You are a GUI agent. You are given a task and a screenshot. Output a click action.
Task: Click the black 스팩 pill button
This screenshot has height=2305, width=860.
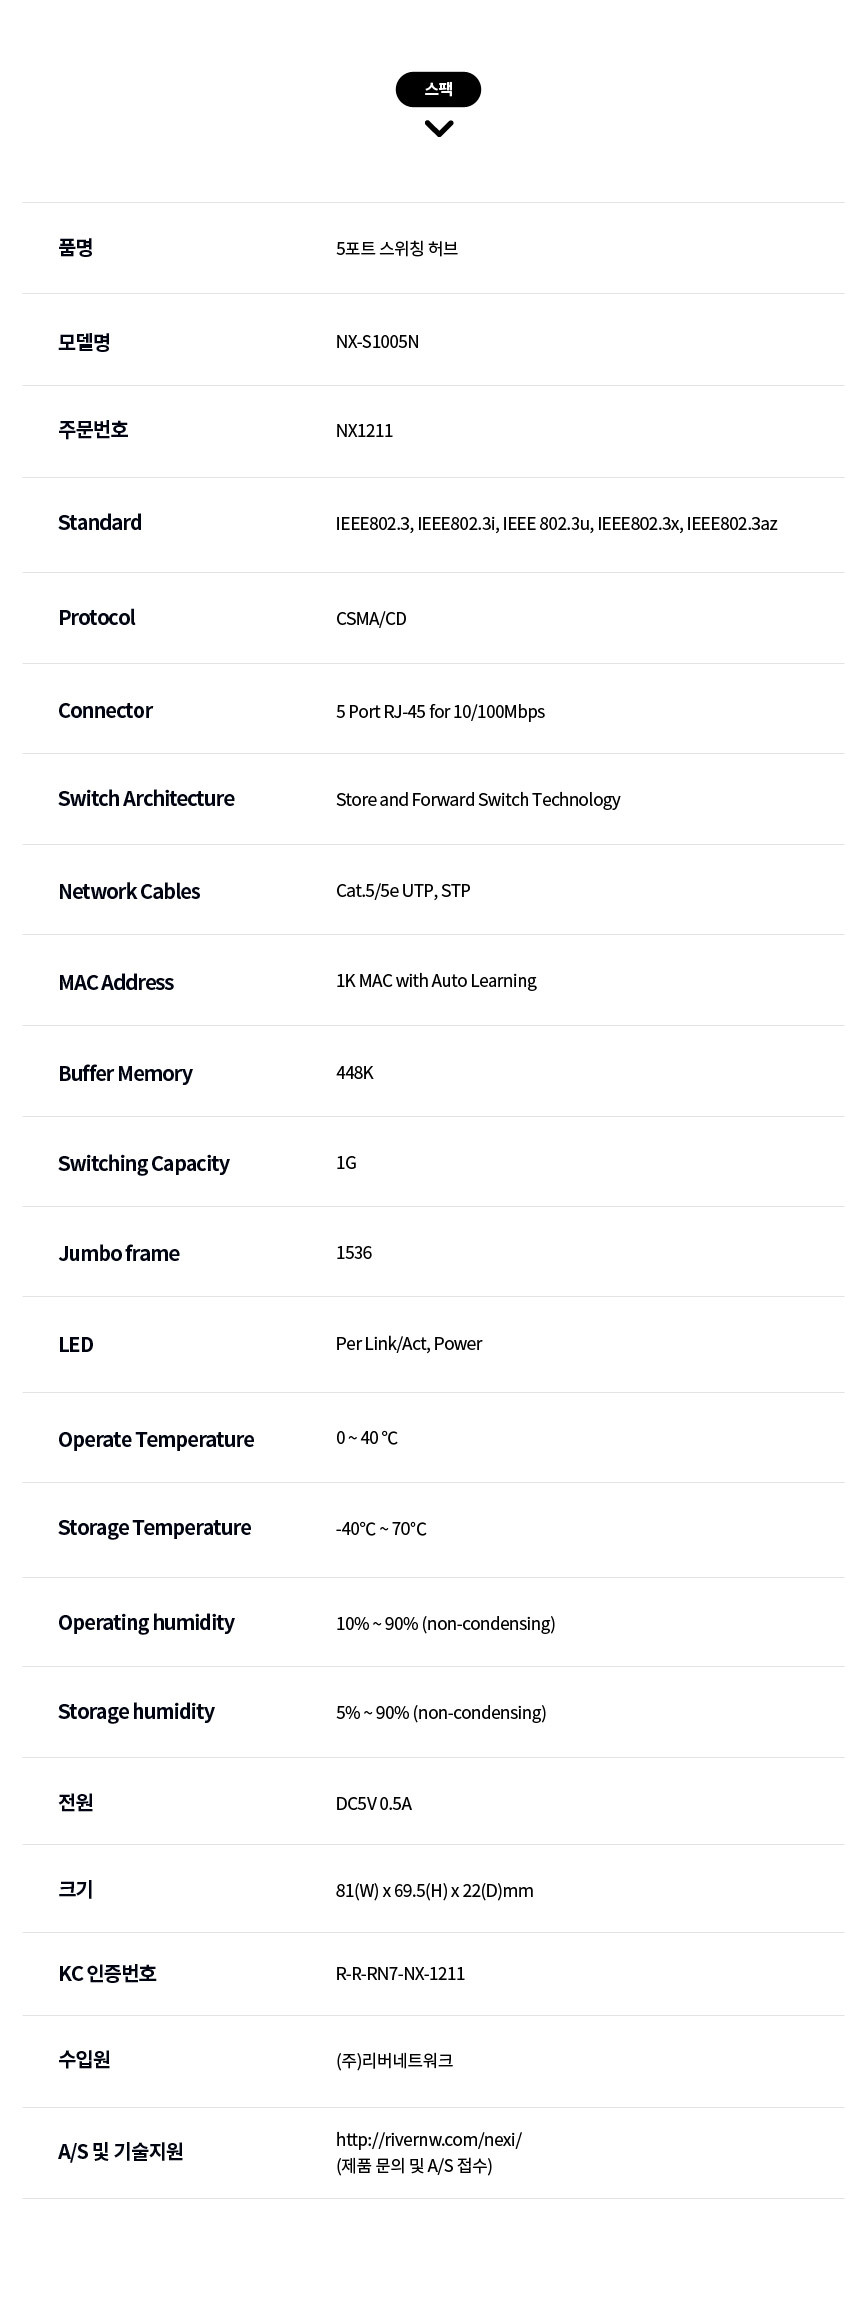tap(438, 89)
